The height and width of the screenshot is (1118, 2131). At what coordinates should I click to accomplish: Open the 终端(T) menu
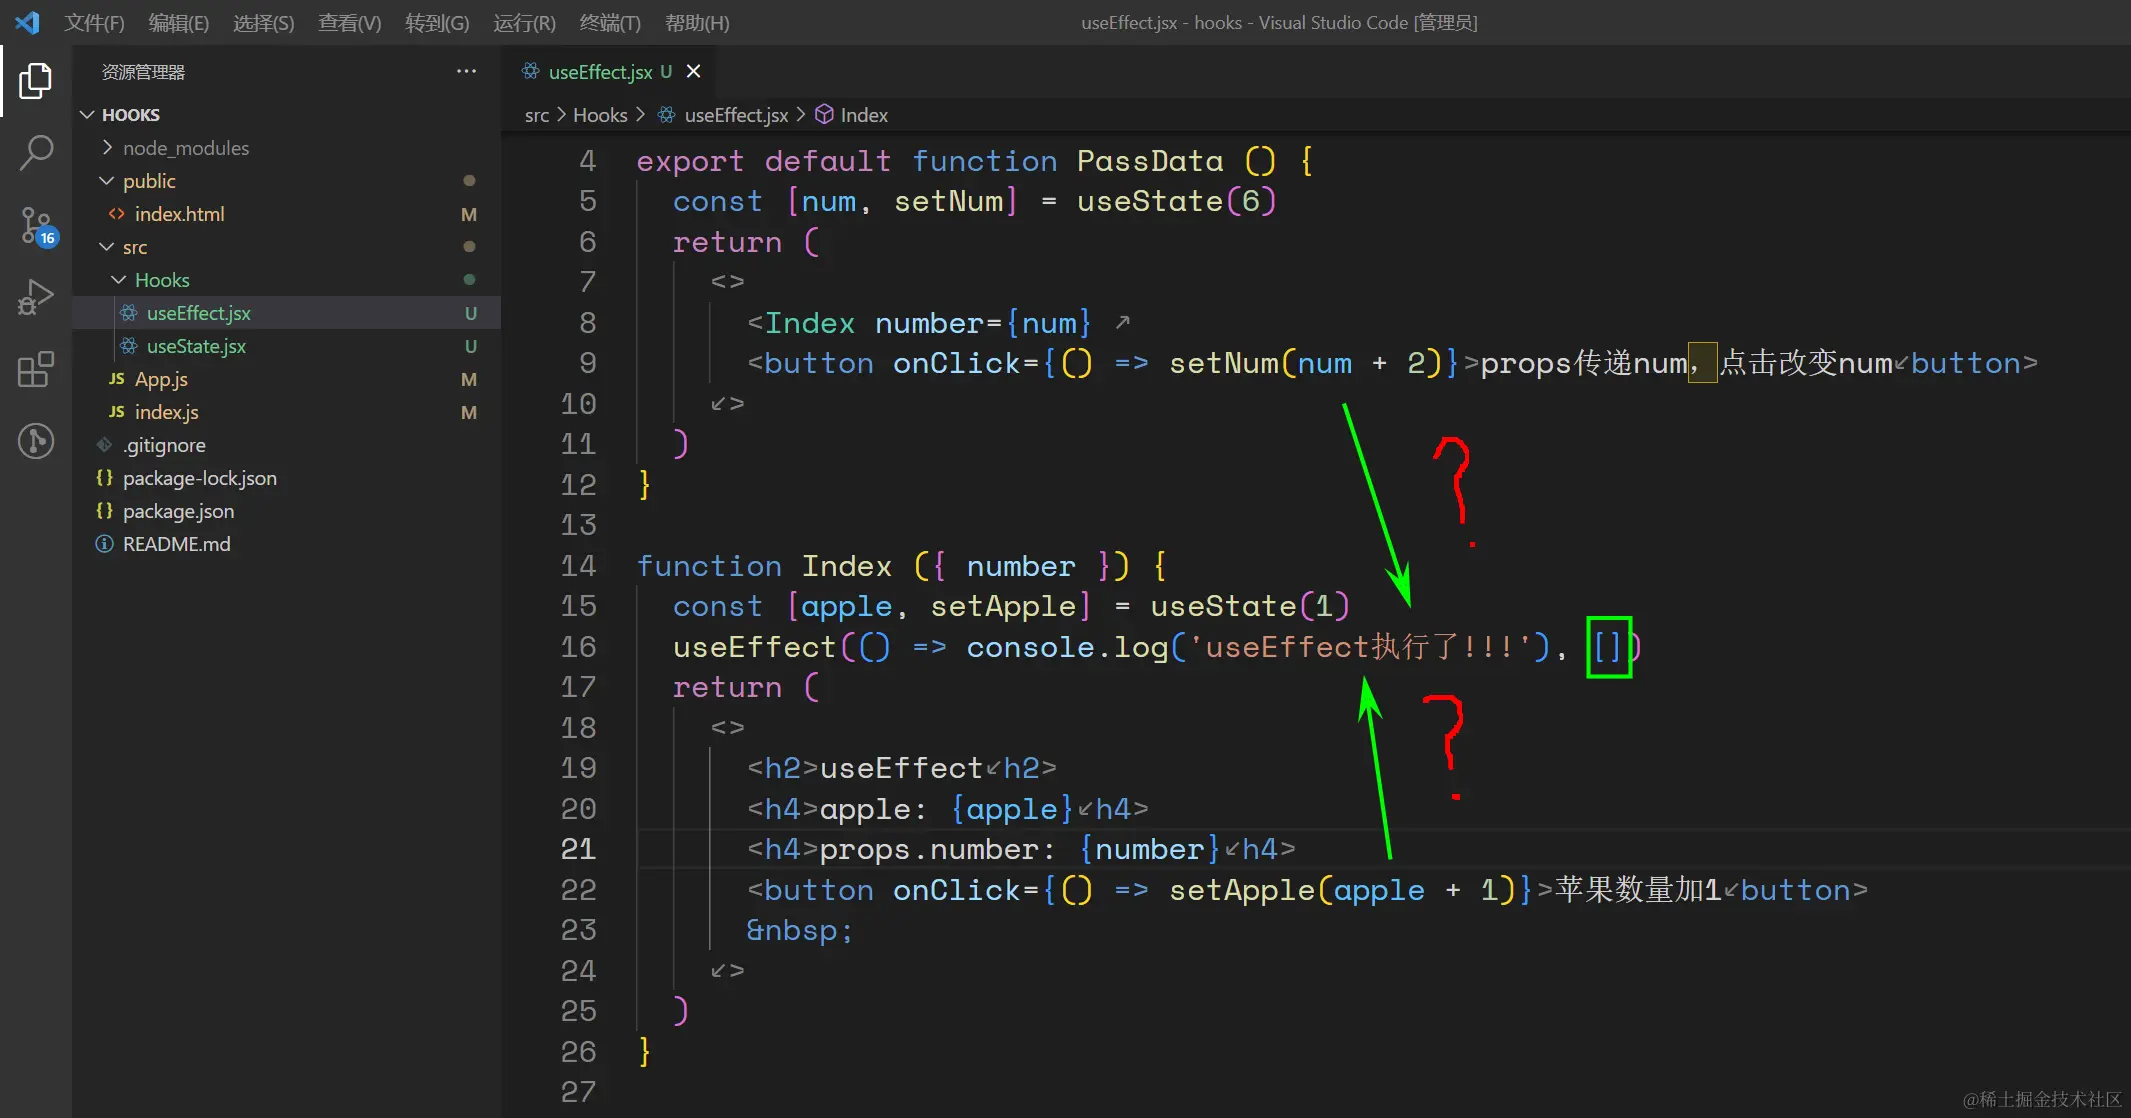tap(610, 22)
